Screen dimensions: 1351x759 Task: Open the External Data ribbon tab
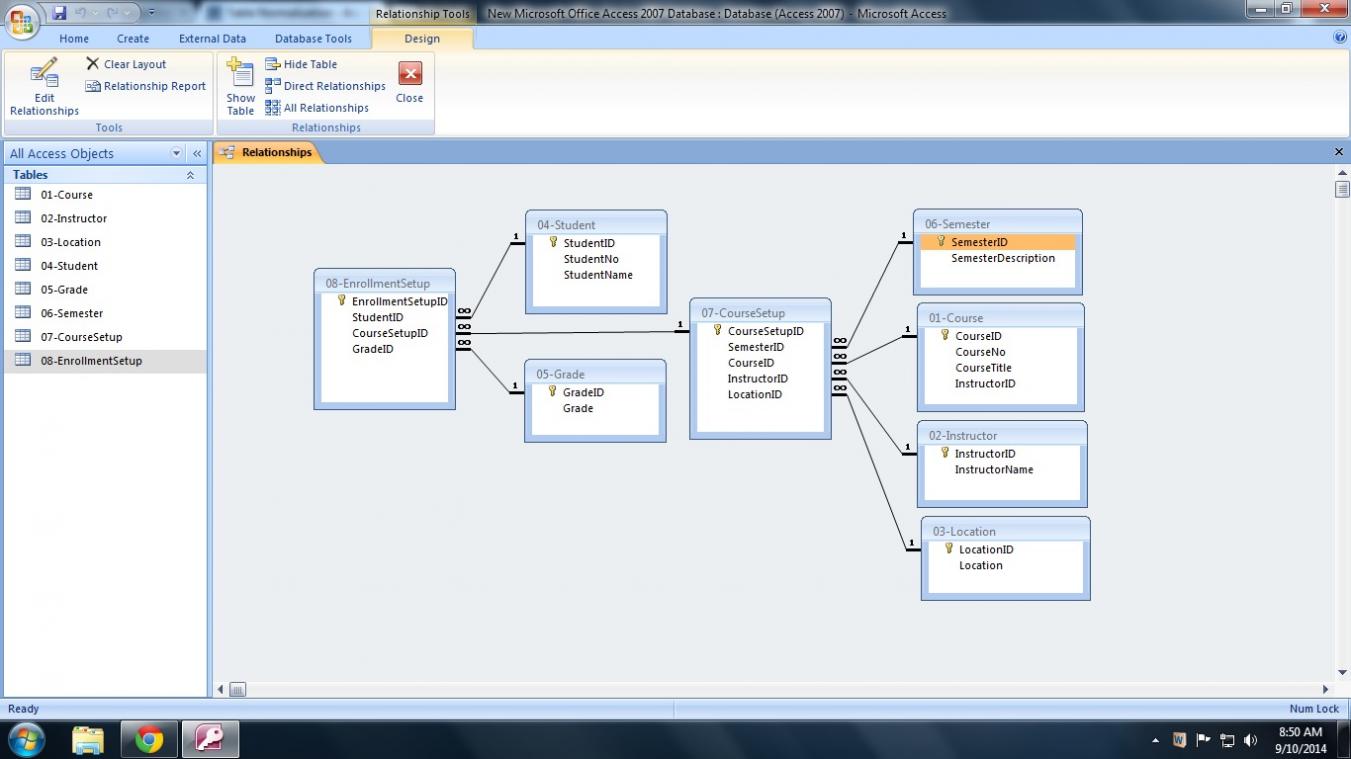(212, 39)
